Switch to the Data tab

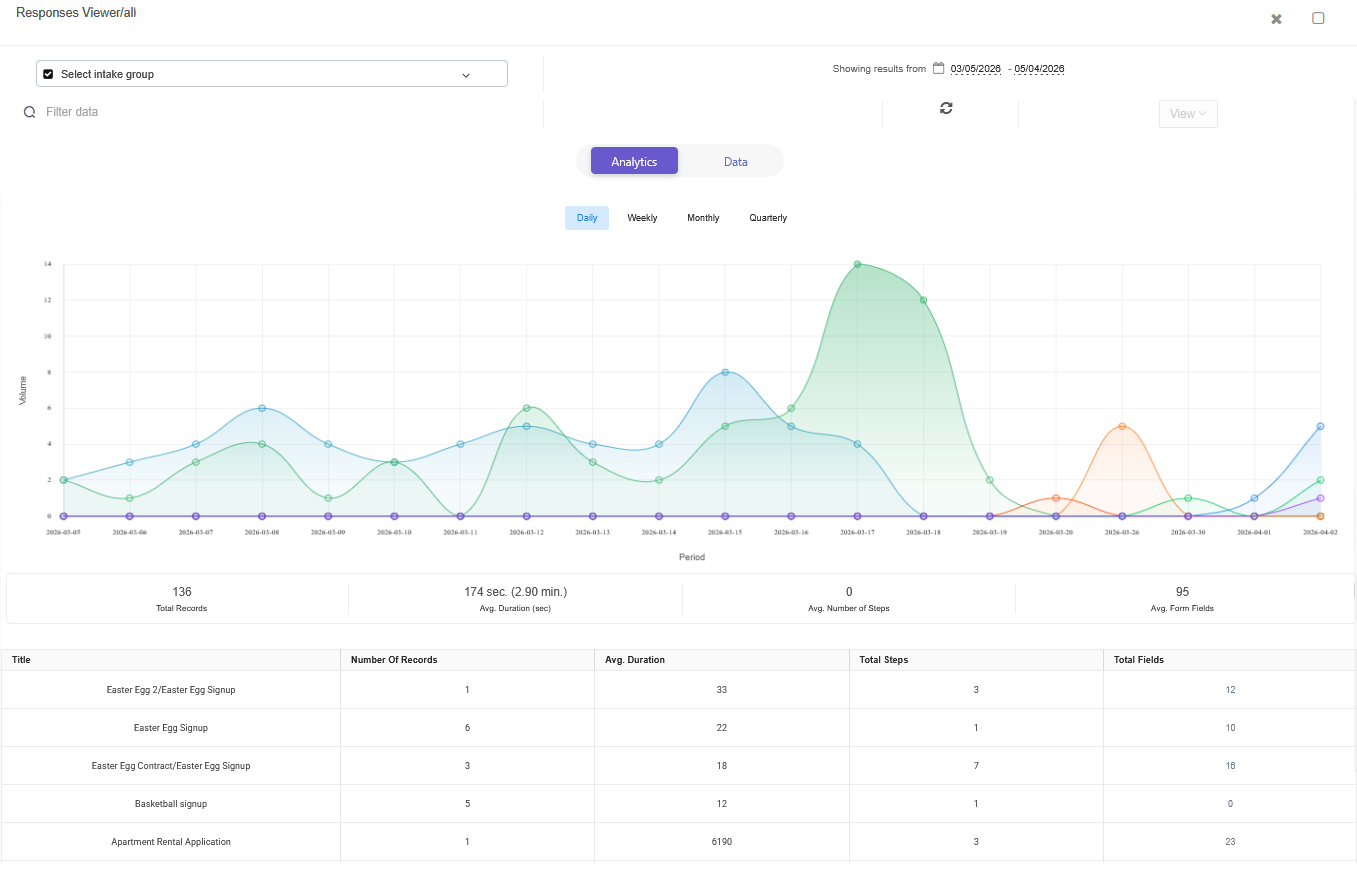pos(735,161)
